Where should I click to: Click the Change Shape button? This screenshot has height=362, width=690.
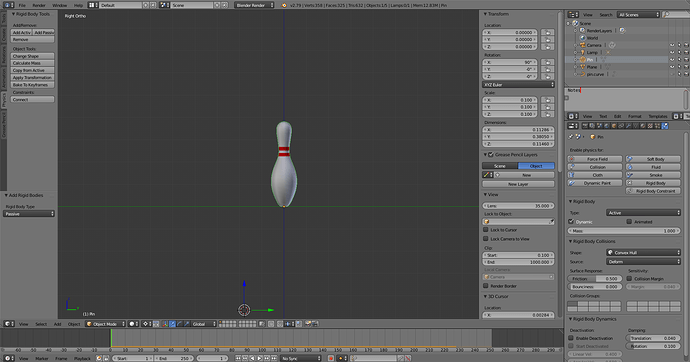click(x=33, y=56)
